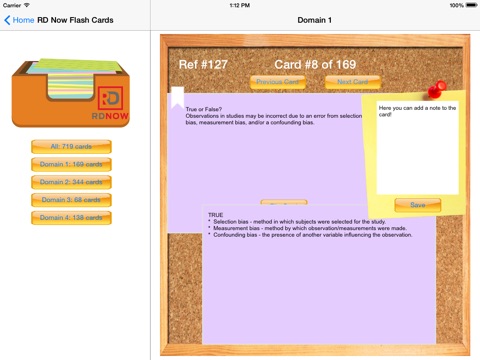Click the red RD square emblem
The height and width of the screenshot is (360, 480).
click(110, 98)
